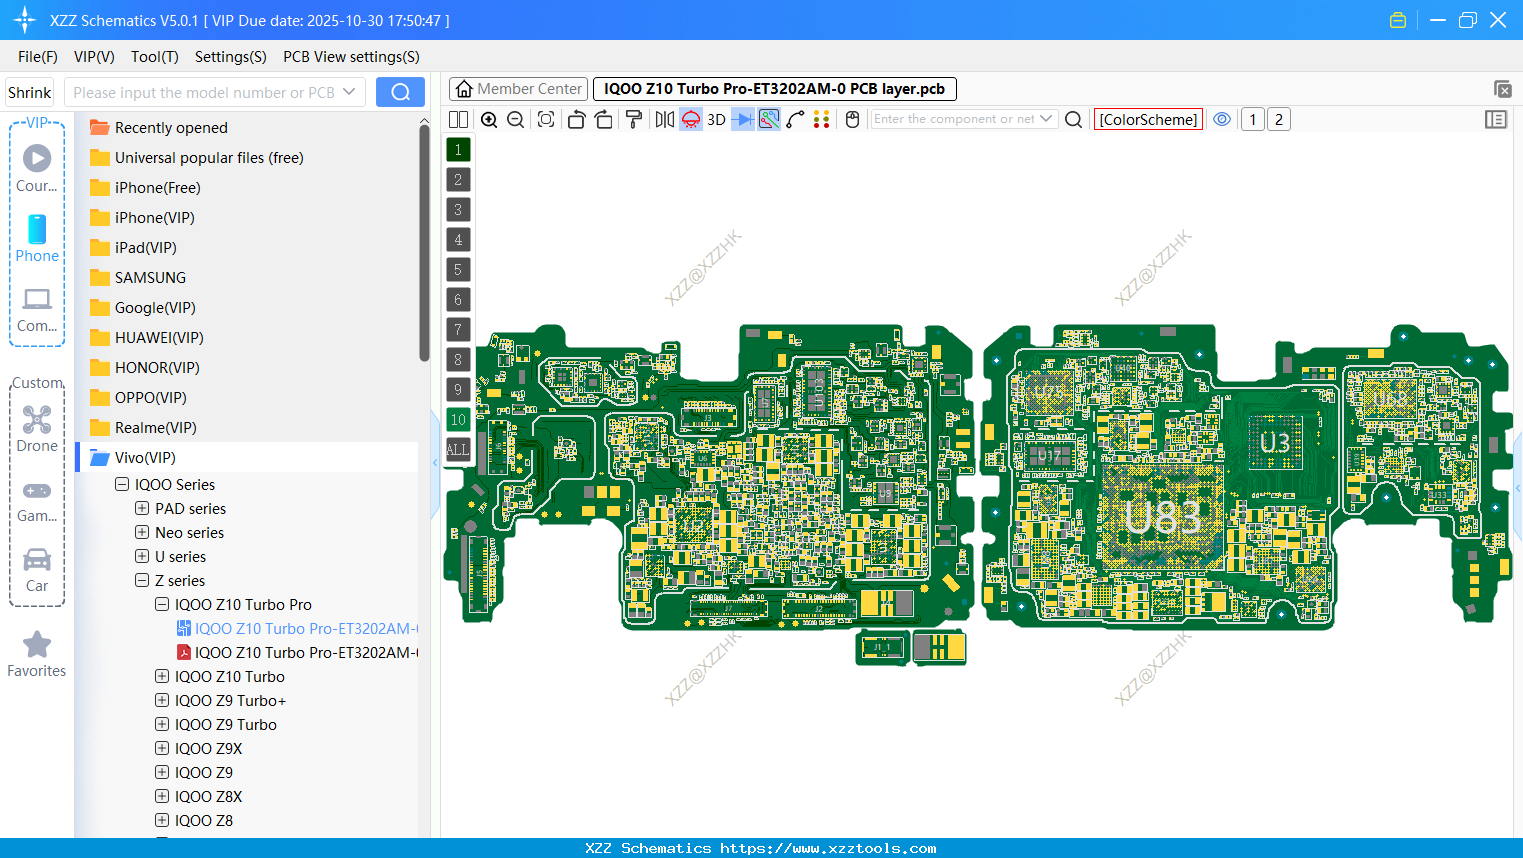The height and width of the screenshot is (858, 1523).
Task: Open the Settings(S) menu
Action: 231,57
